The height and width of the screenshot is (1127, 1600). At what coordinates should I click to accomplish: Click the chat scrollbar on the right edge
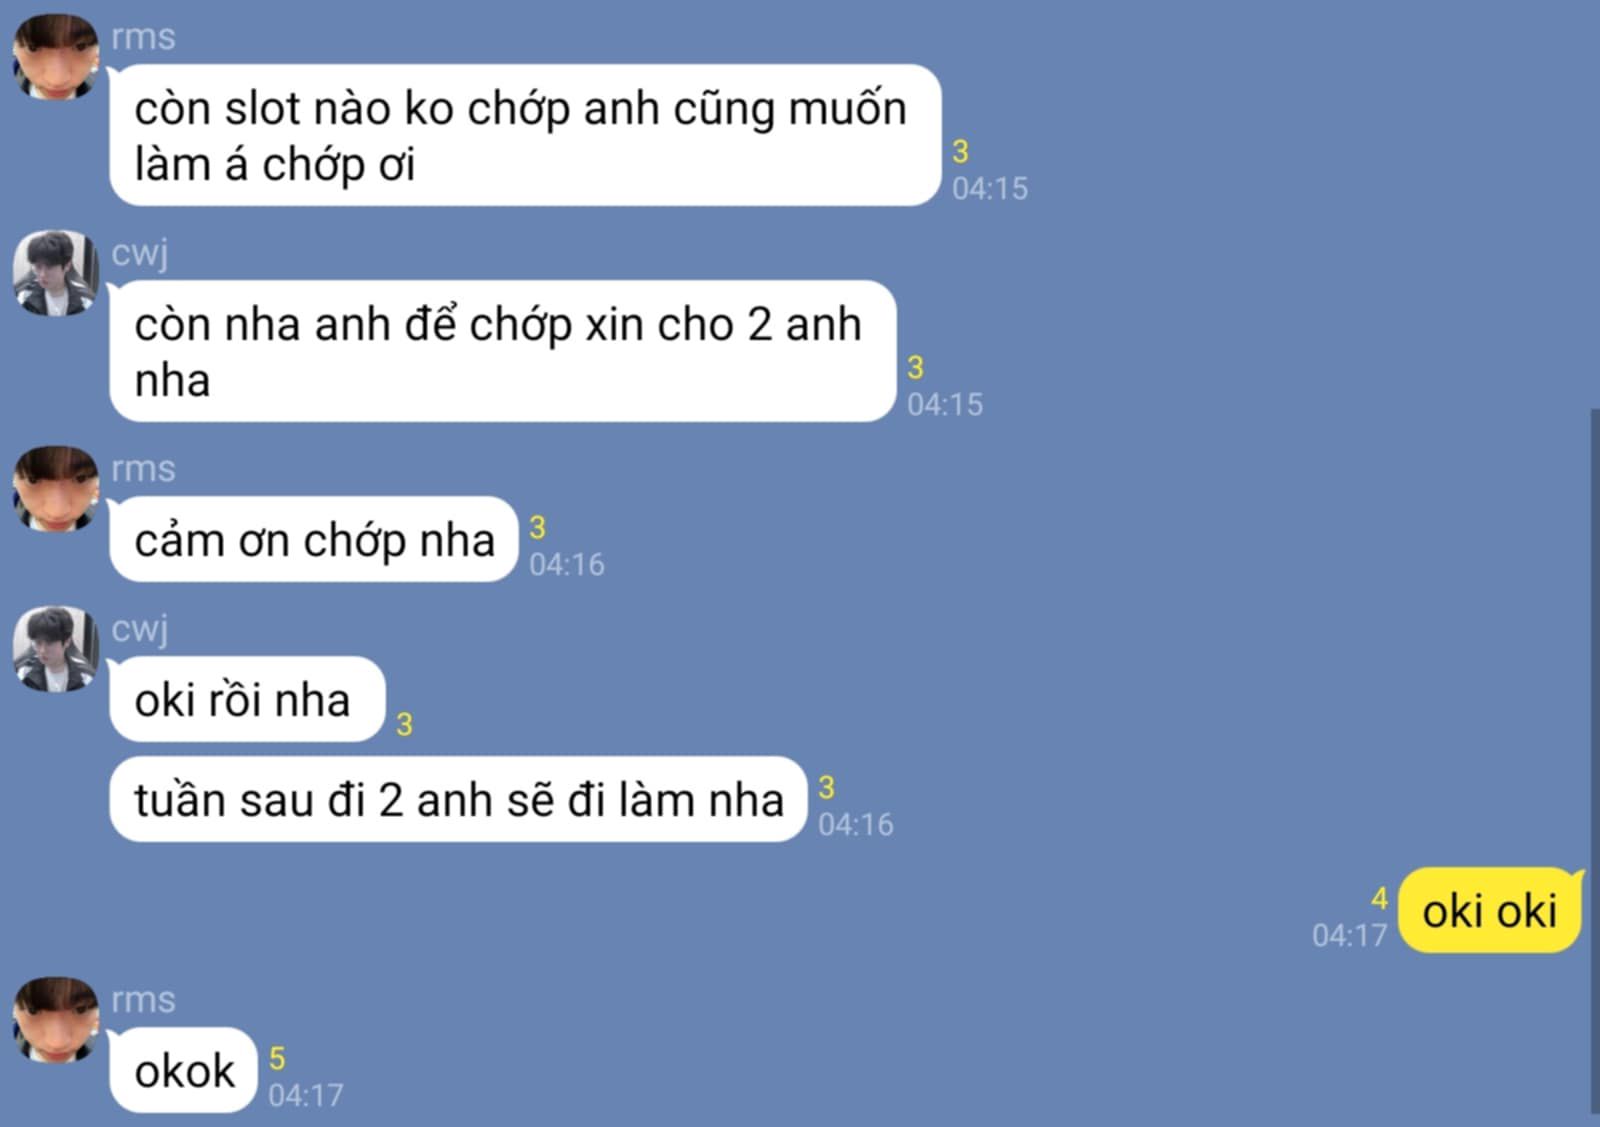(1594, 760)
